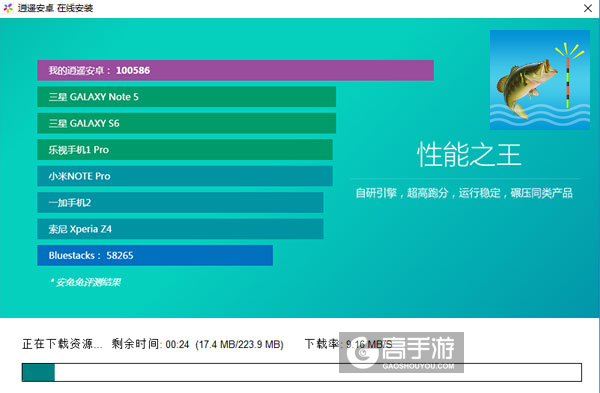
Task: Select the 乐视手机1 Pro benchmark bar
Action: pyautogui.click(x=185, y=150)
